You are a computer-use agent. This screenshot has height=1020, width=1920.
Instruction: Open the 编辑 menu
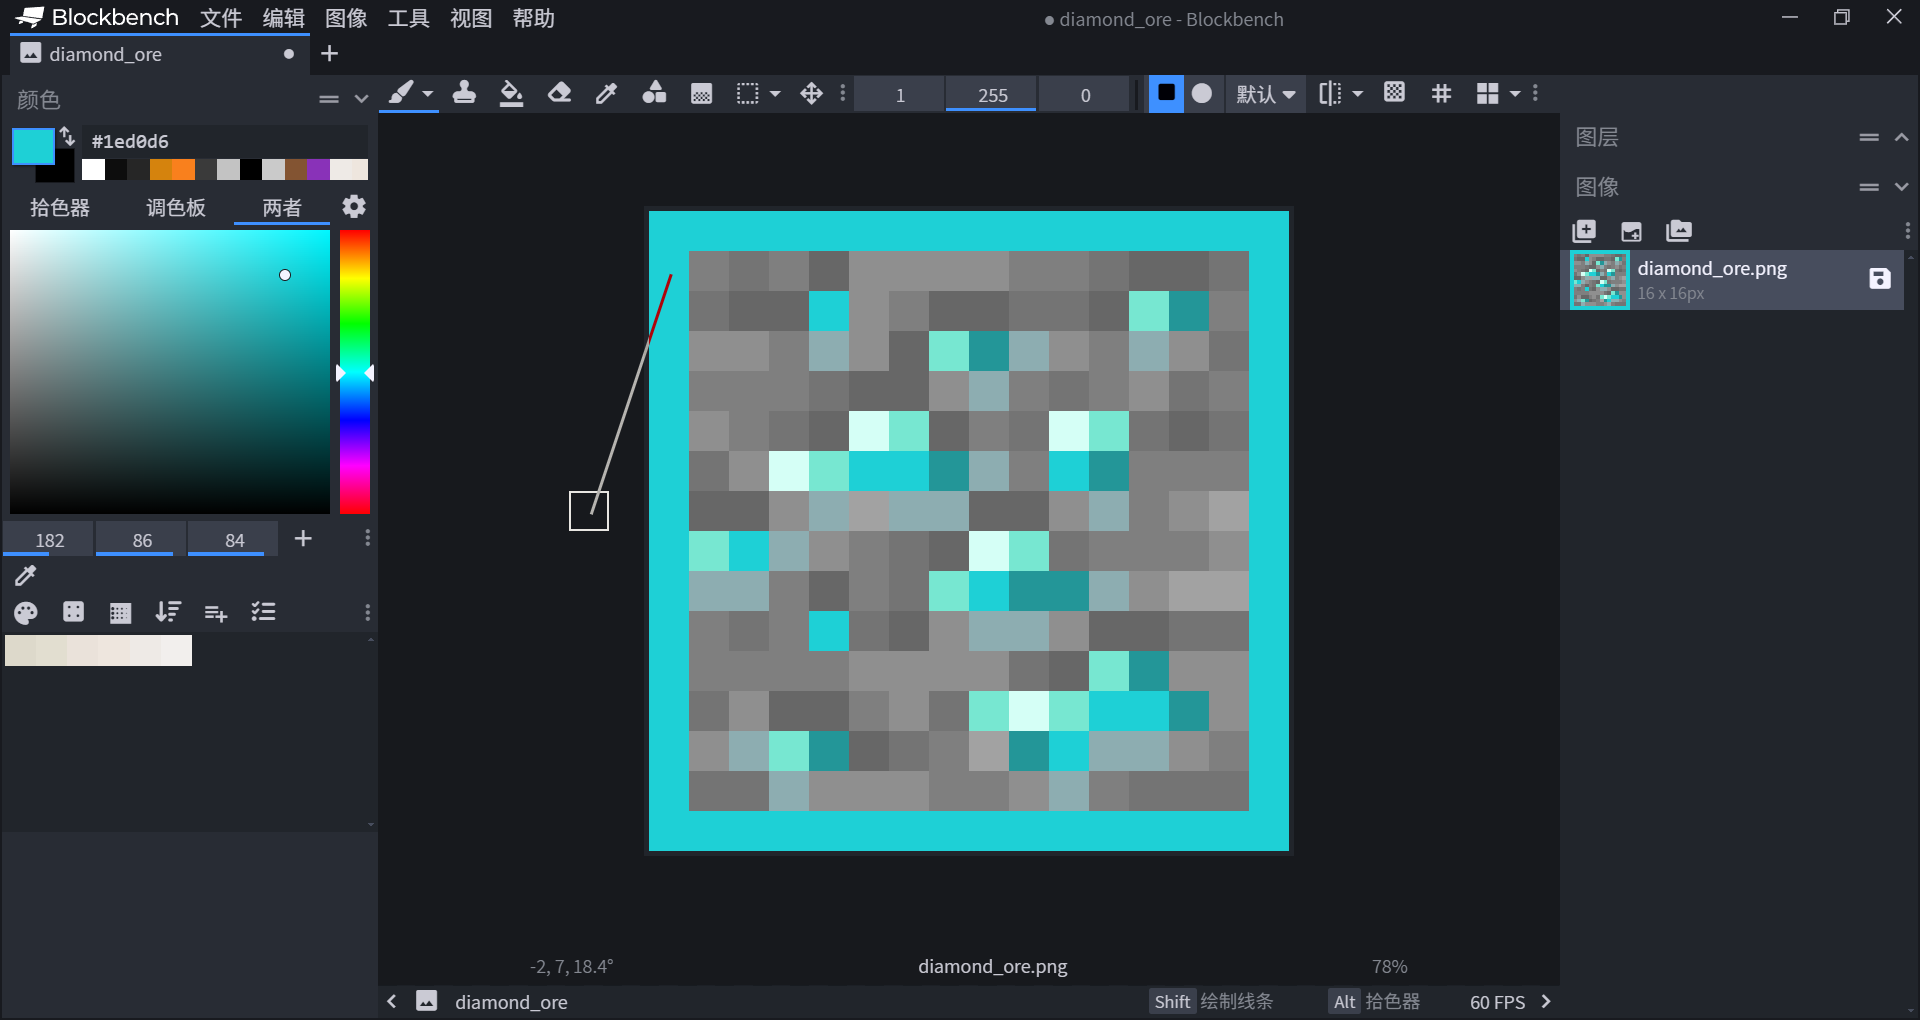click(x=283, y=18)
